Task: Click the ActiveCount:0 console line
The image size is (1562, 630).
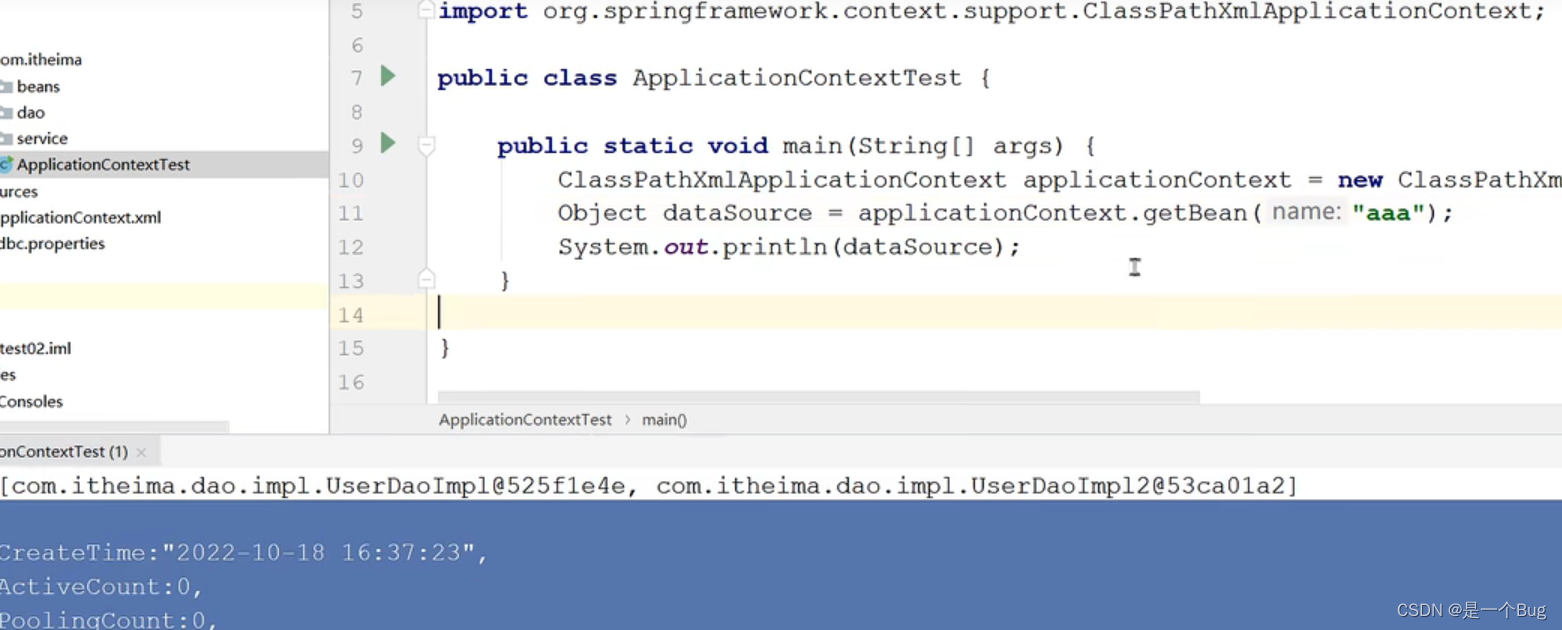Action: [101, 587]
